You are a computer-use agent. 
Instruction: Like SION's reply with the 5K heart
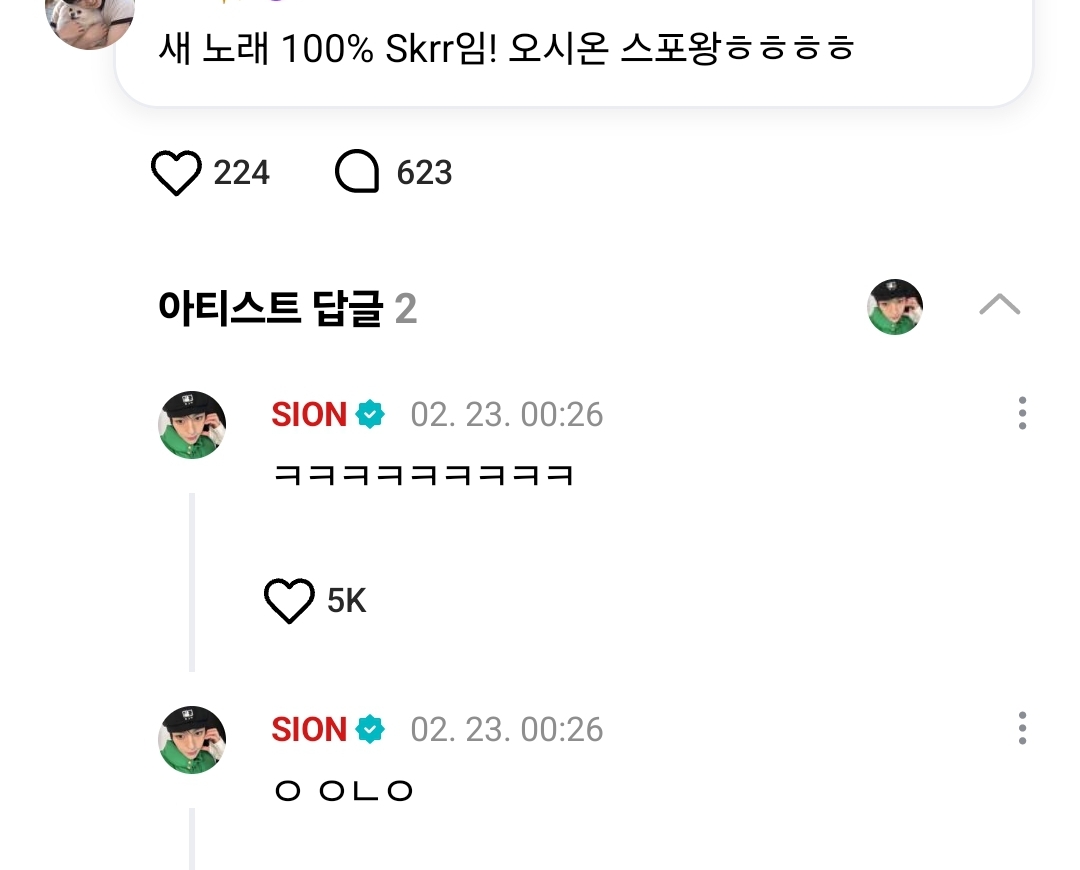288,600
